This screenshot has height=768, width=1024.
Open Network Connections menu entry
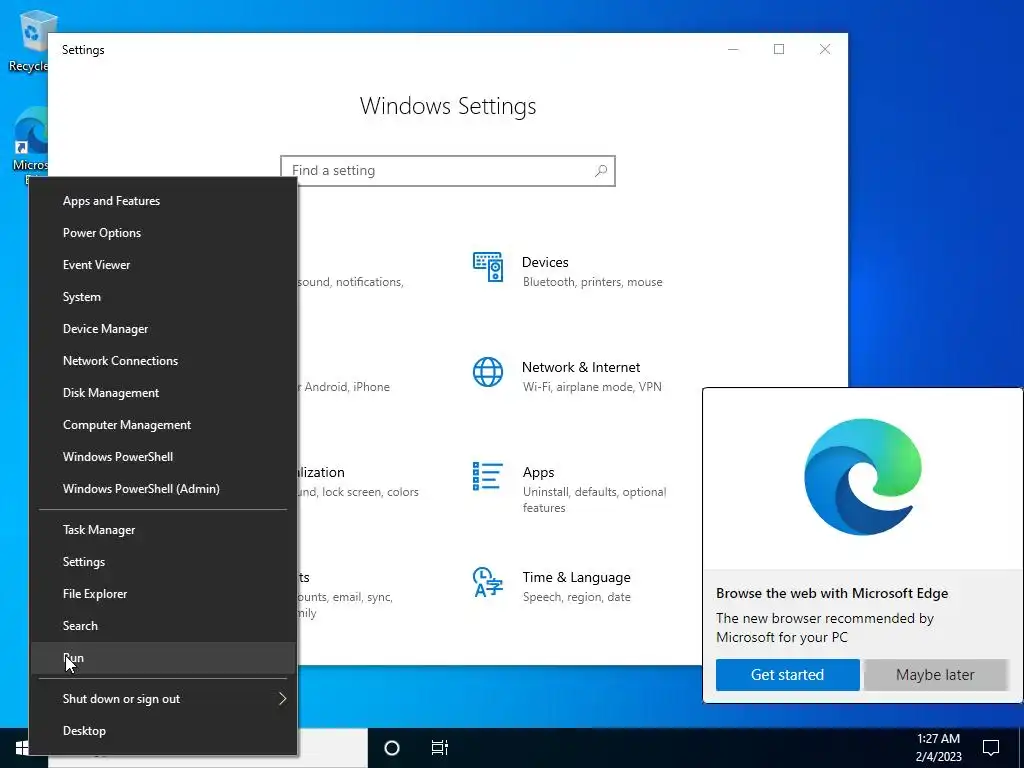(x=163, y=360)
